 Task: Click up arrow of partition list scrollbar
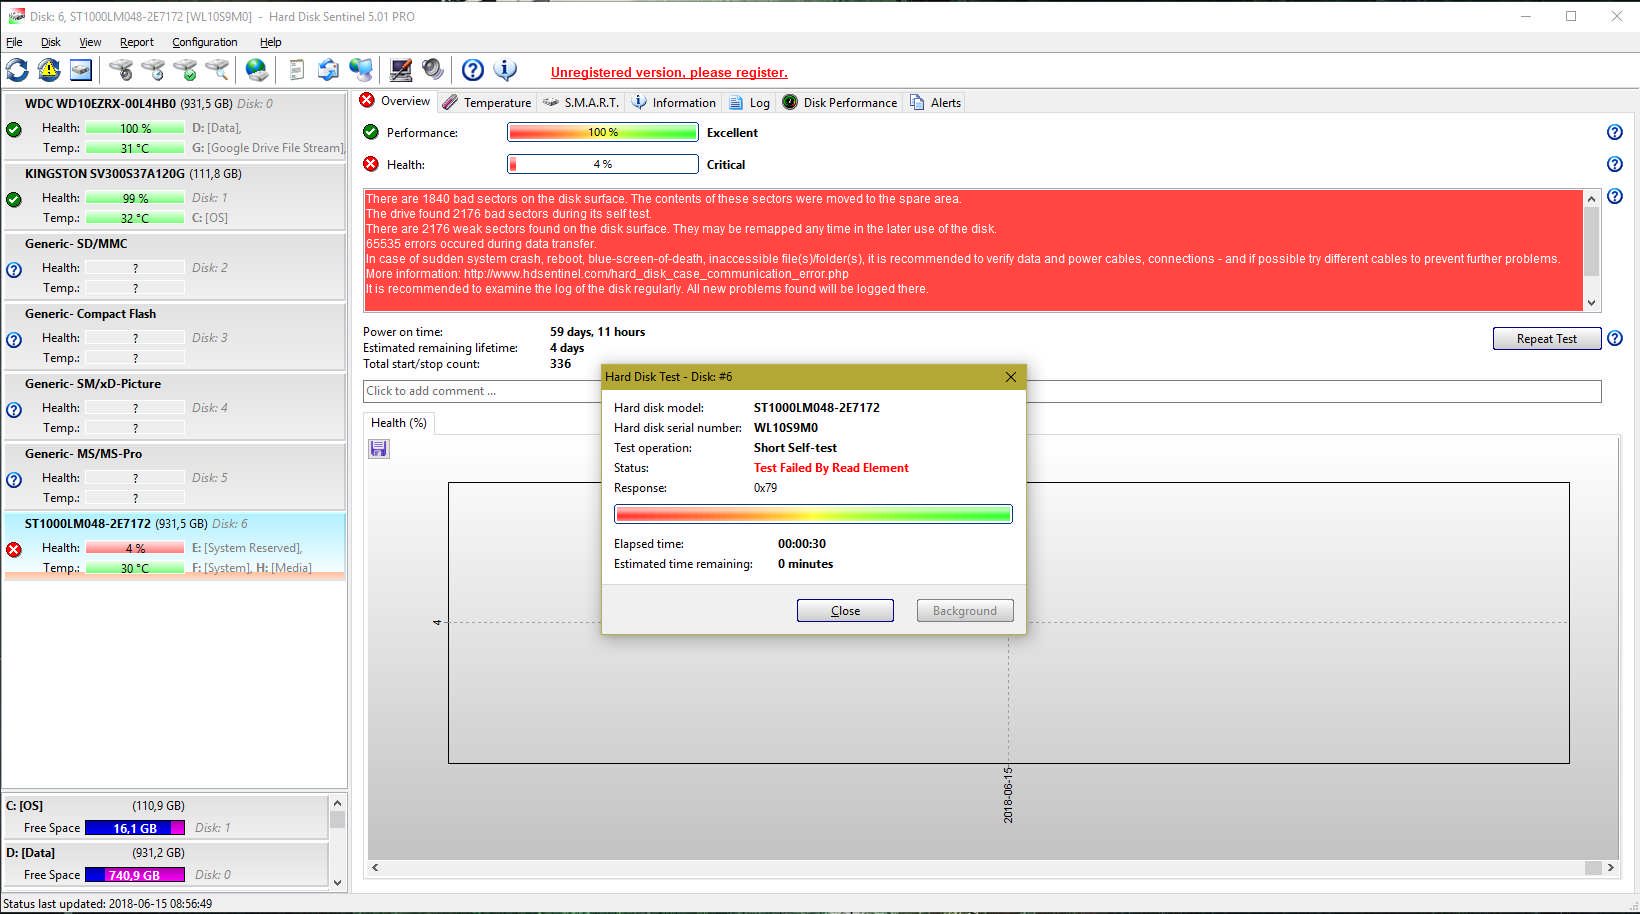click(x=337, y=803)
